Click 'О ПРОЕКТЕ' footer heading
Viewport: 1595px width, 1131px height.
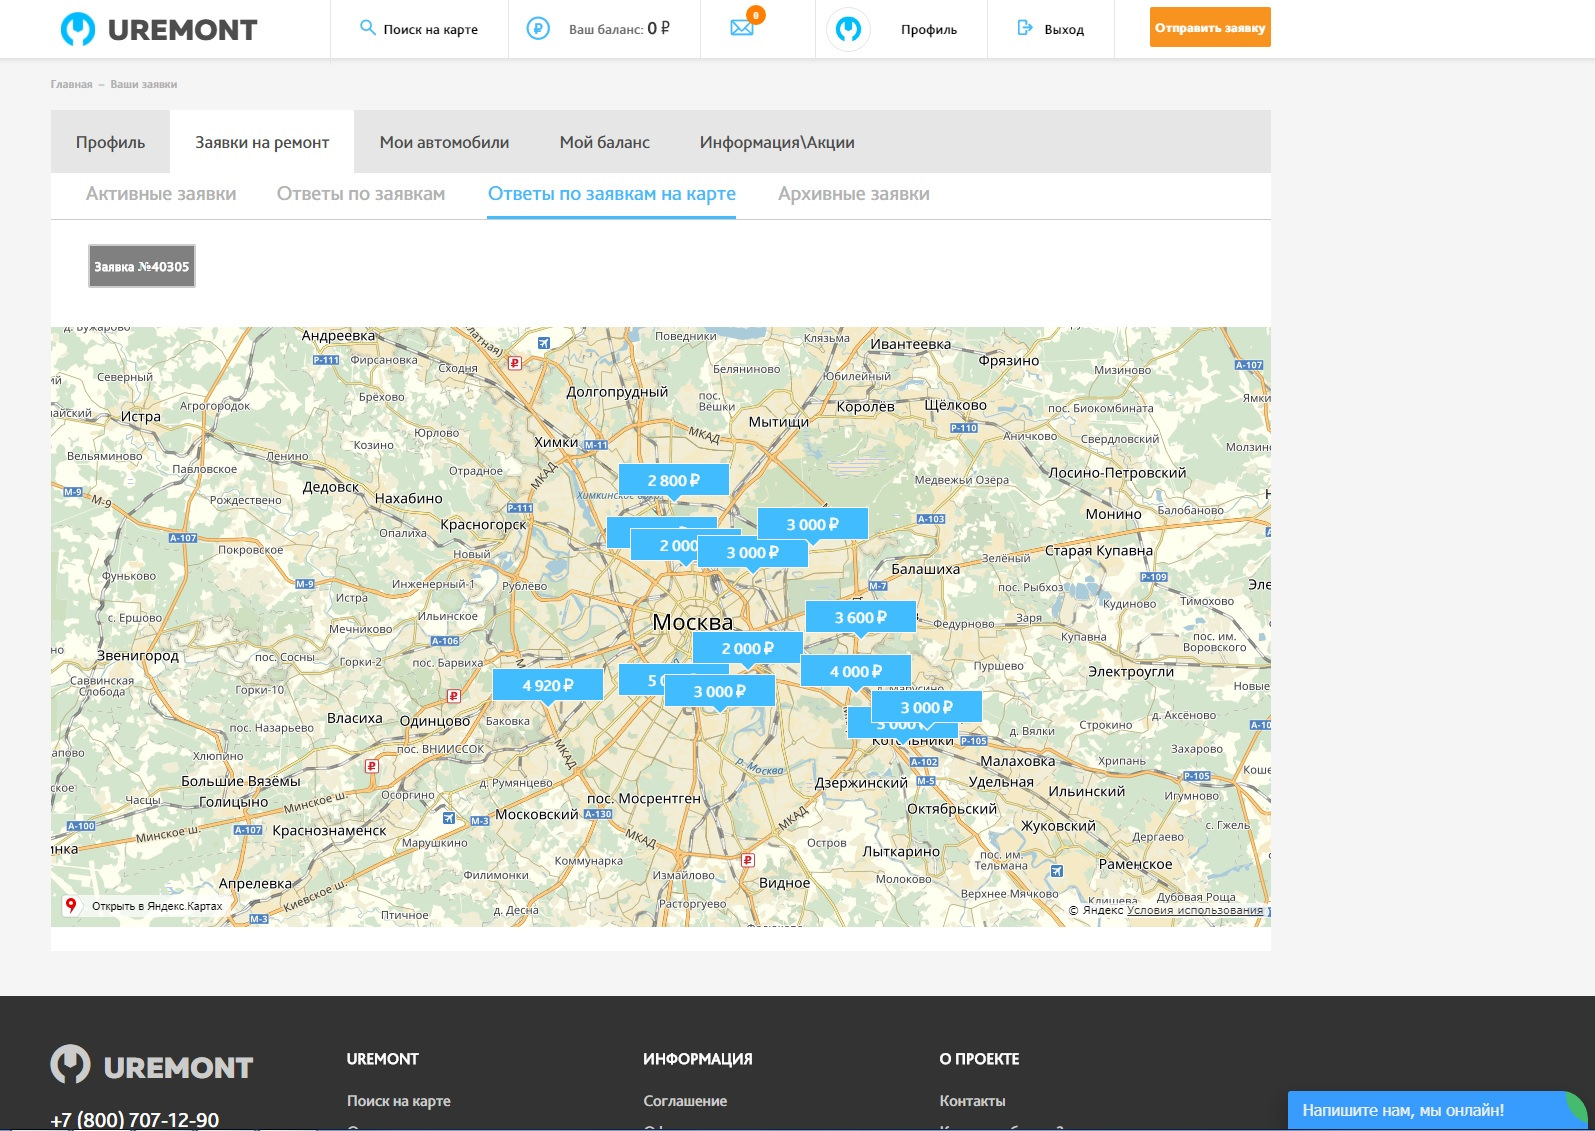[979, 1058]
